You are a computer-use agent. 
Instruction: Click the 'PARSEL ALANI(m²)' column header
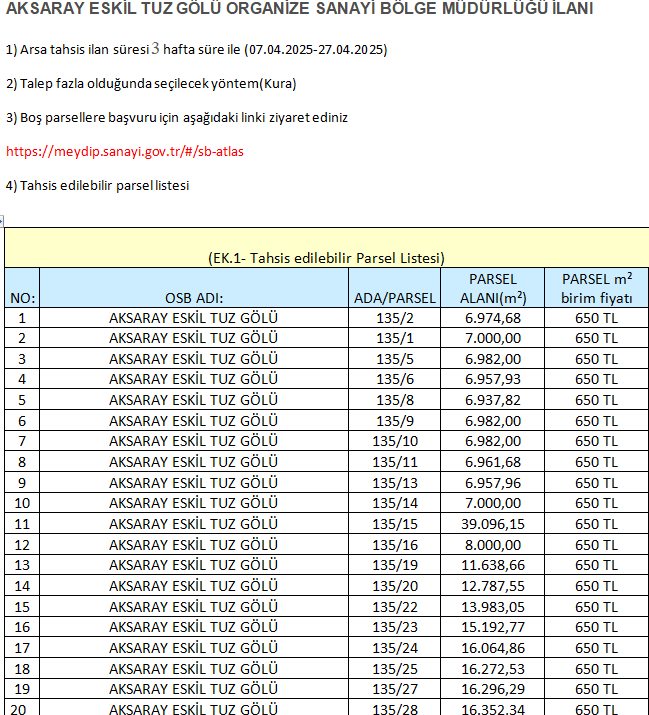tap(492, 288)
